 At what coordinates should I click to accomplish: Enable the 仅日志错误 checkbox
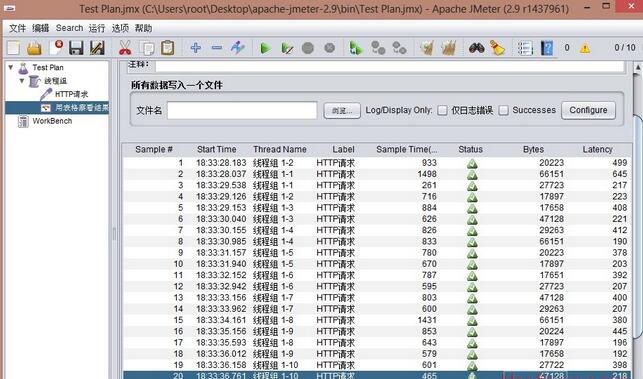pos(442,110)
